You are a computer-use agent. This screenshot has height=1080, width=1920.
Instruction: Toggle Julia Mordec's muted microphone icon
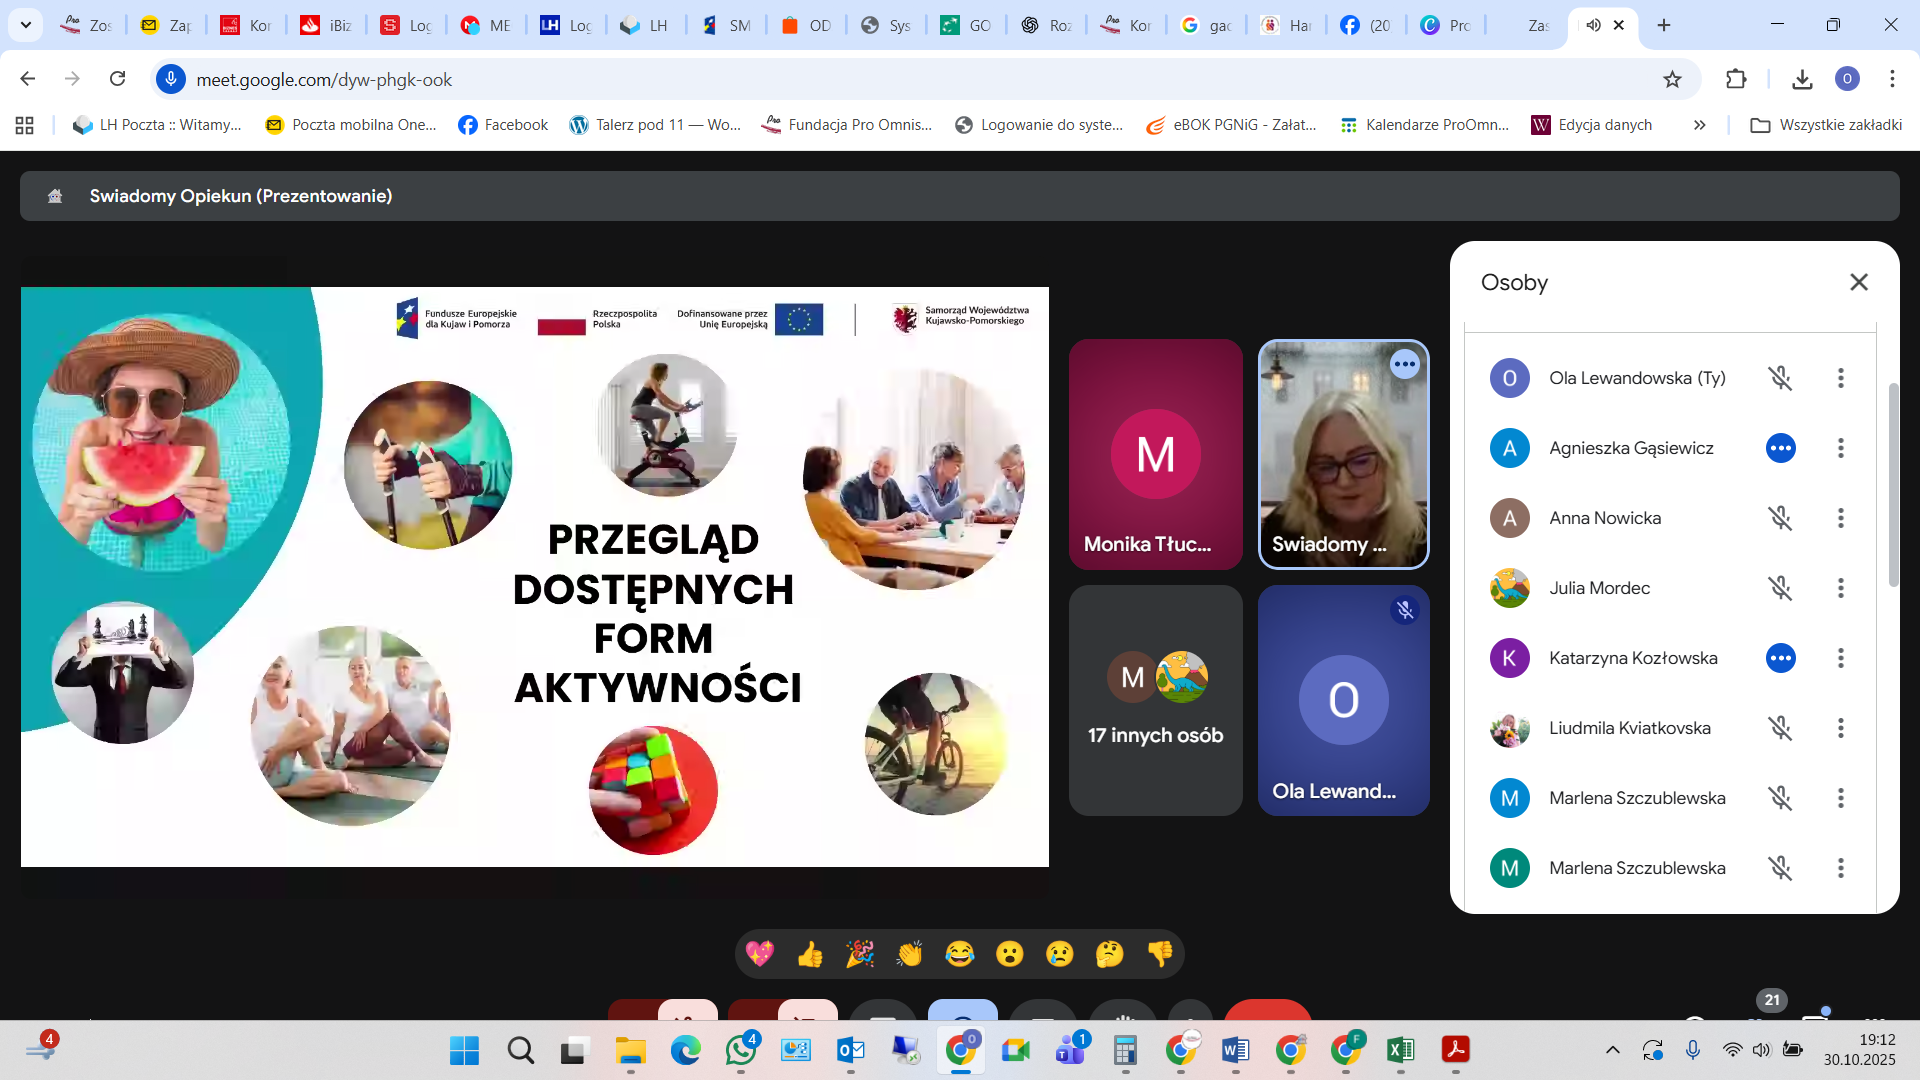point(1780,588)
